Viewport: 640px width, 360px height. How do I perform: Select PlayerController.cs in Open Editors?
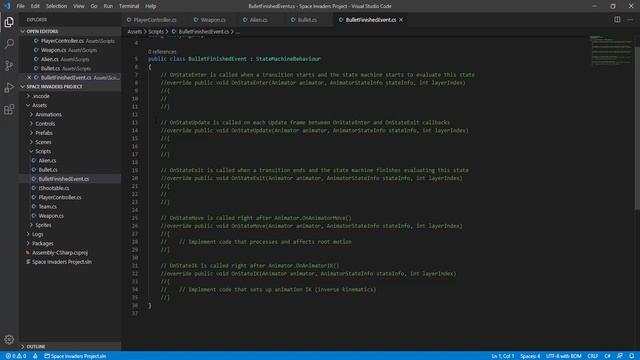pyautogui.click(x=70, y=41)
